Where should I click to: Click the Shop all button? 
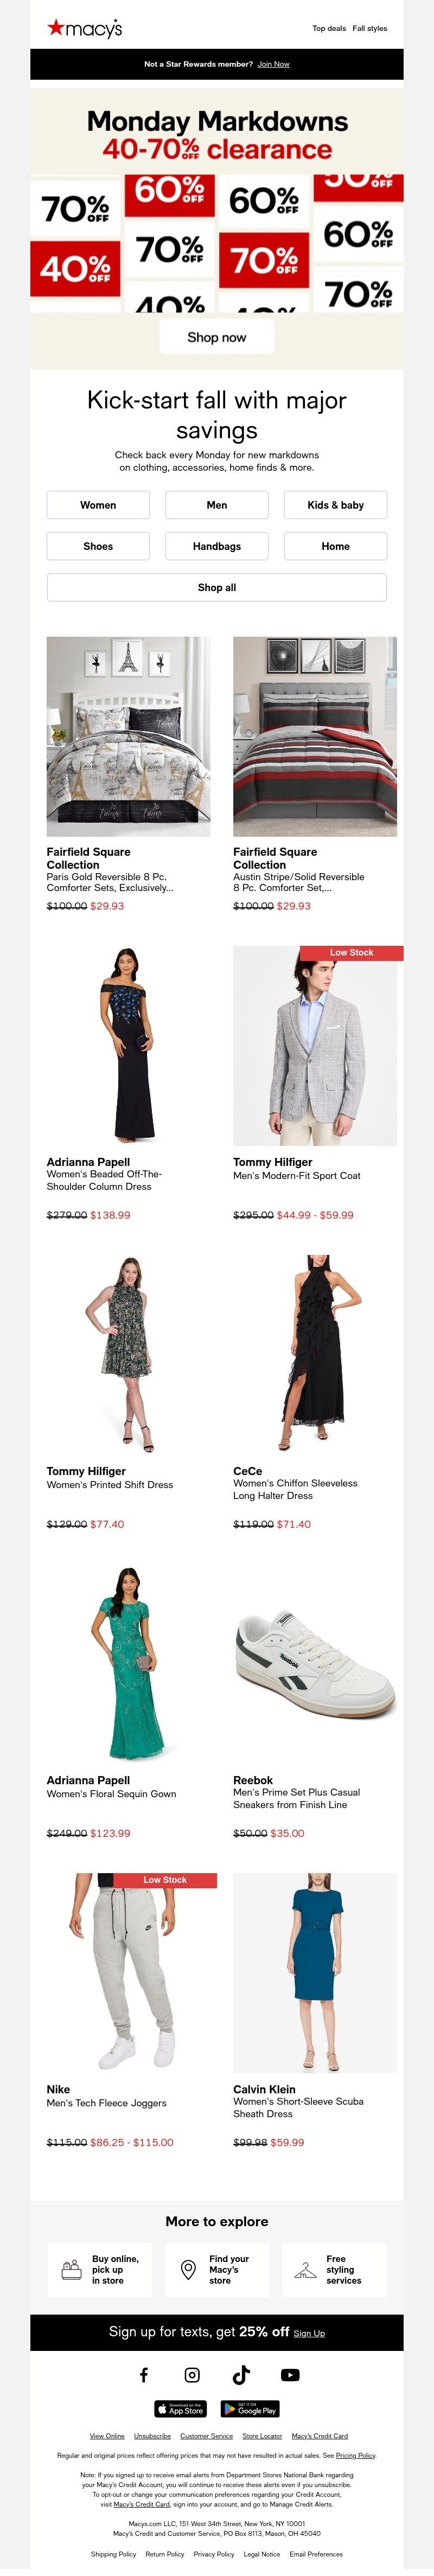tap(217, 588)
